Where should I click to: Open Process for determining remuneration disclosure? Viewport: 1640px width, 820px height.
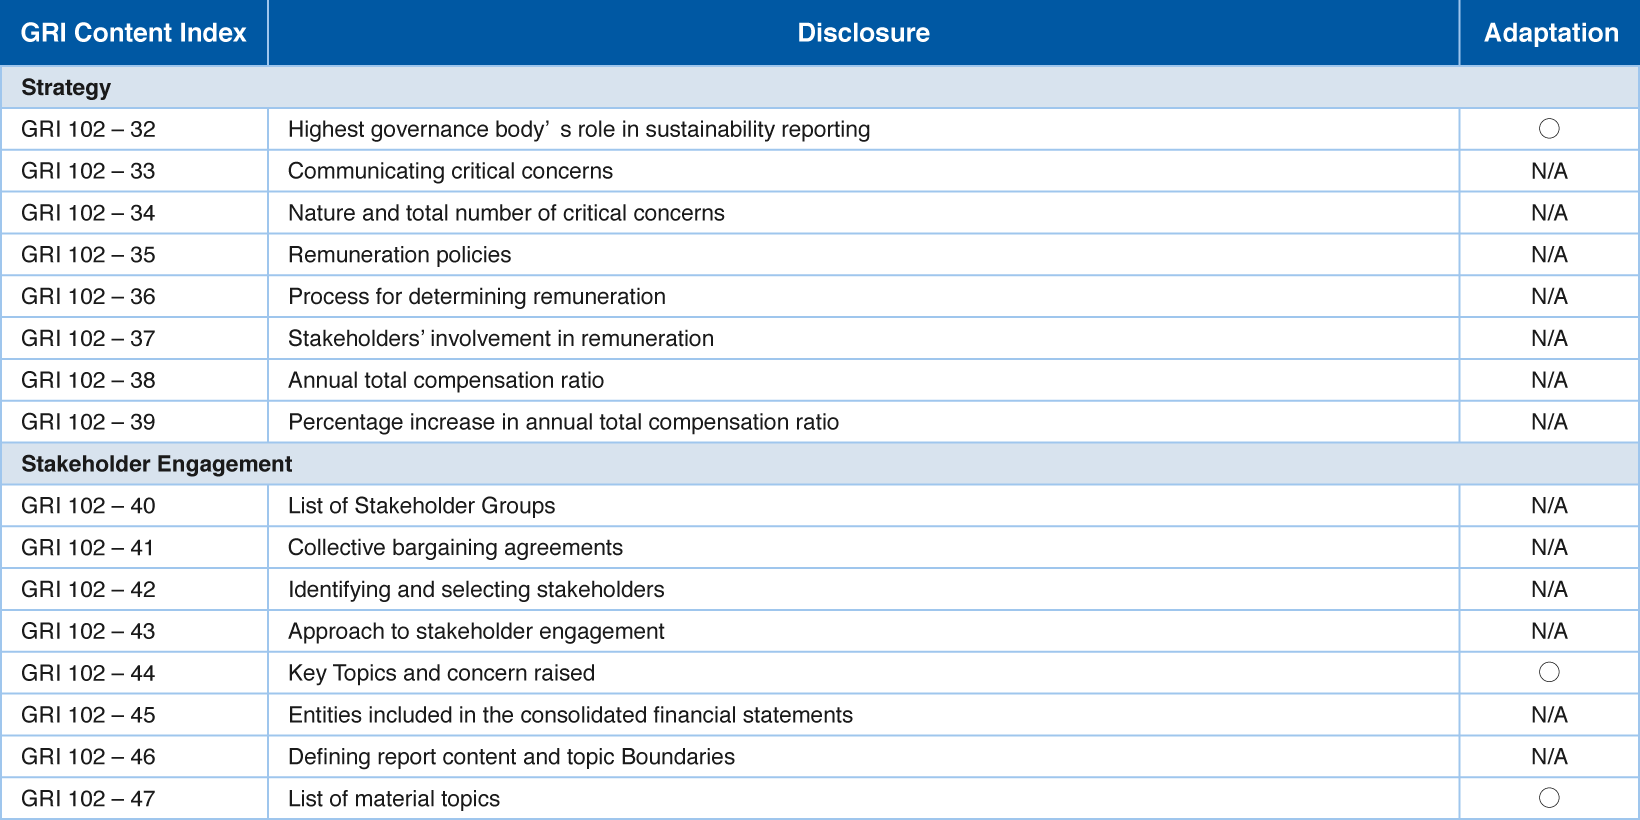tap(477, 297)
